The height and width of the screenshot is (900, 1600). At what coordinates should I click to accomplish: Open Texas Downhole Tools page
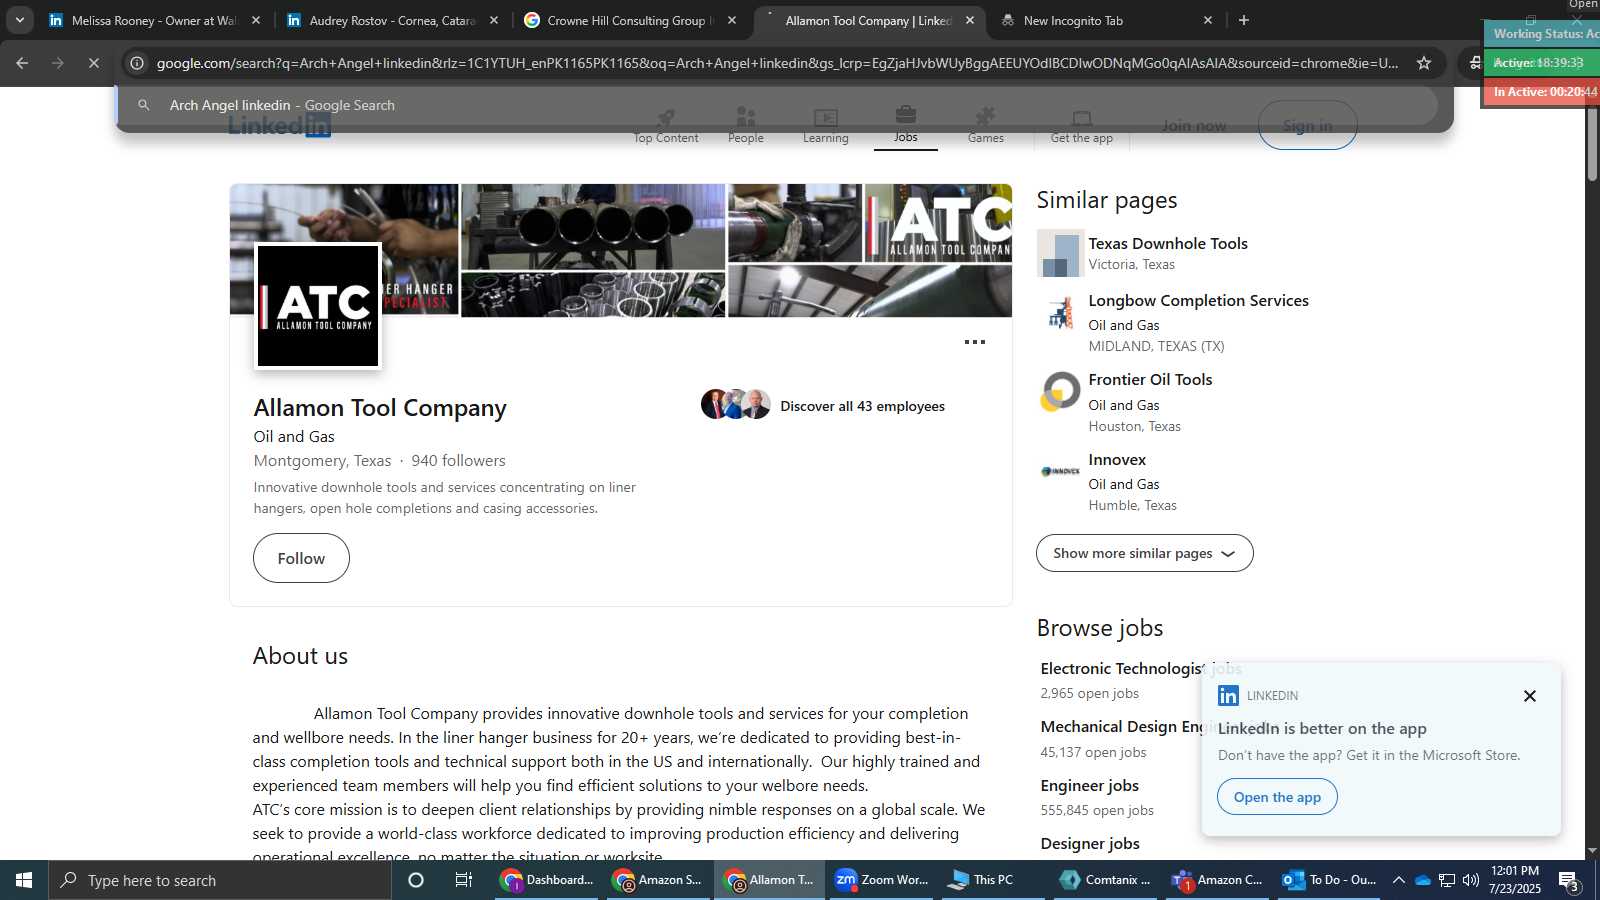[x=1168, y=243]
